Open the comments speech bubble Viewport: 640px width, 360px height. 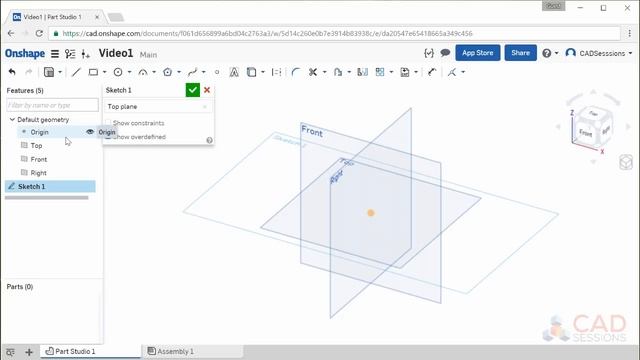[x=445, y=53]
